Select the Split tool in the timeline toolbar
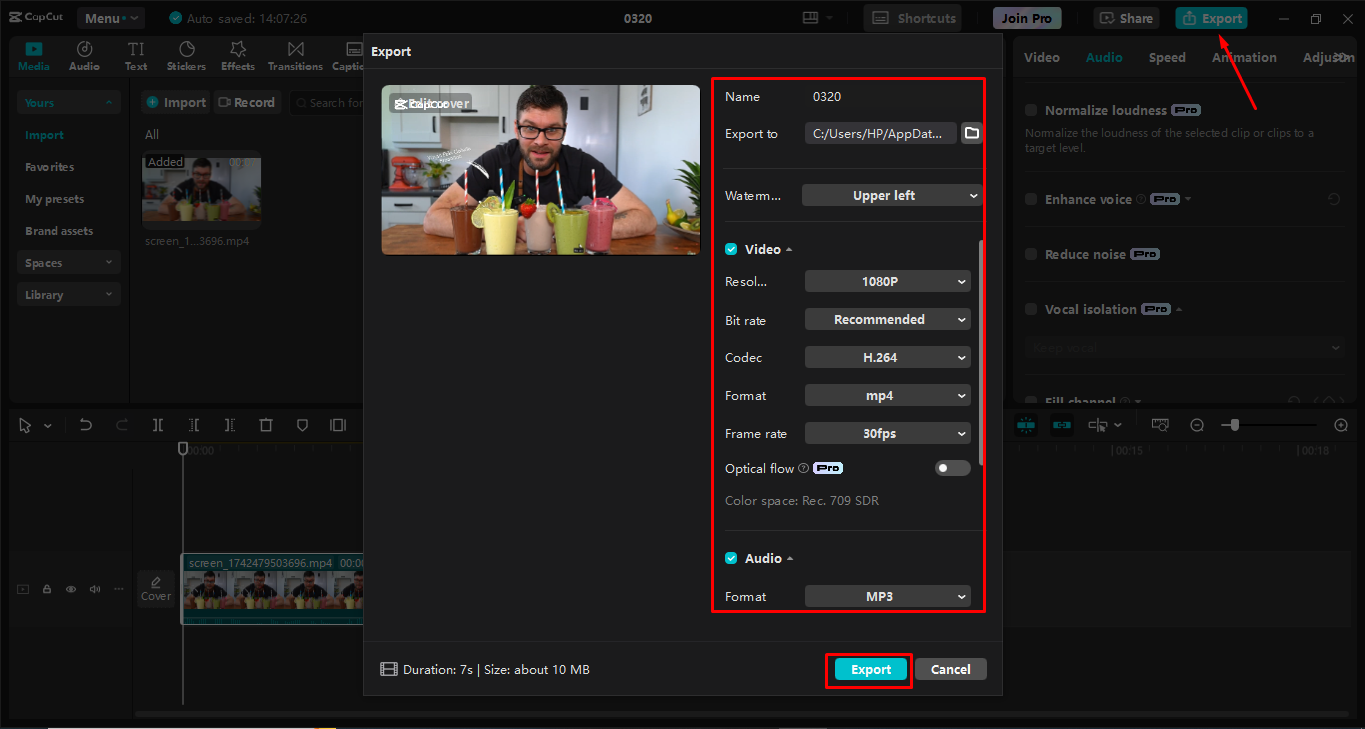 [x=157, y=425]
